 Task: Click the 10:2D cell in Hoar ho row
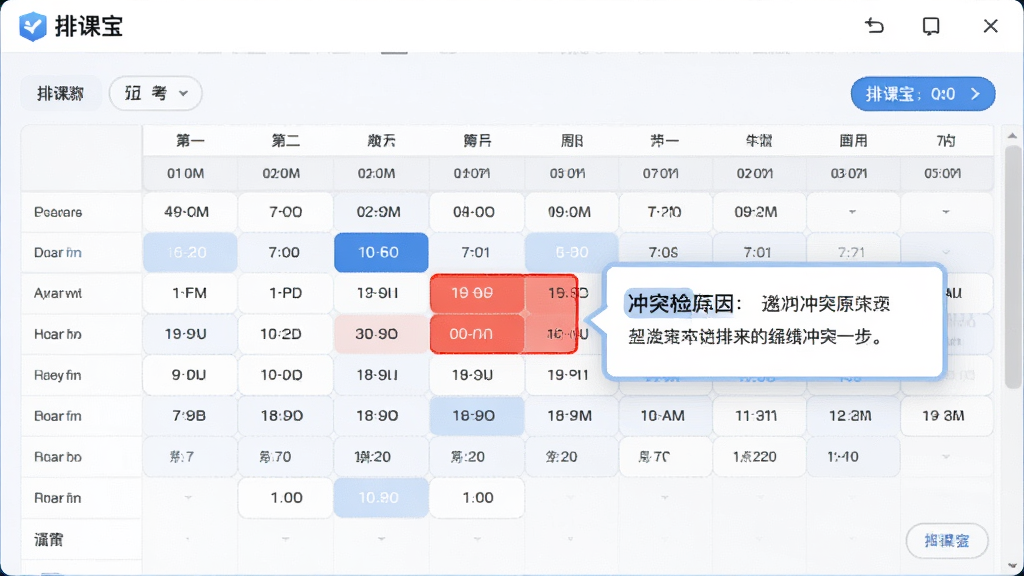coord(285,334)
